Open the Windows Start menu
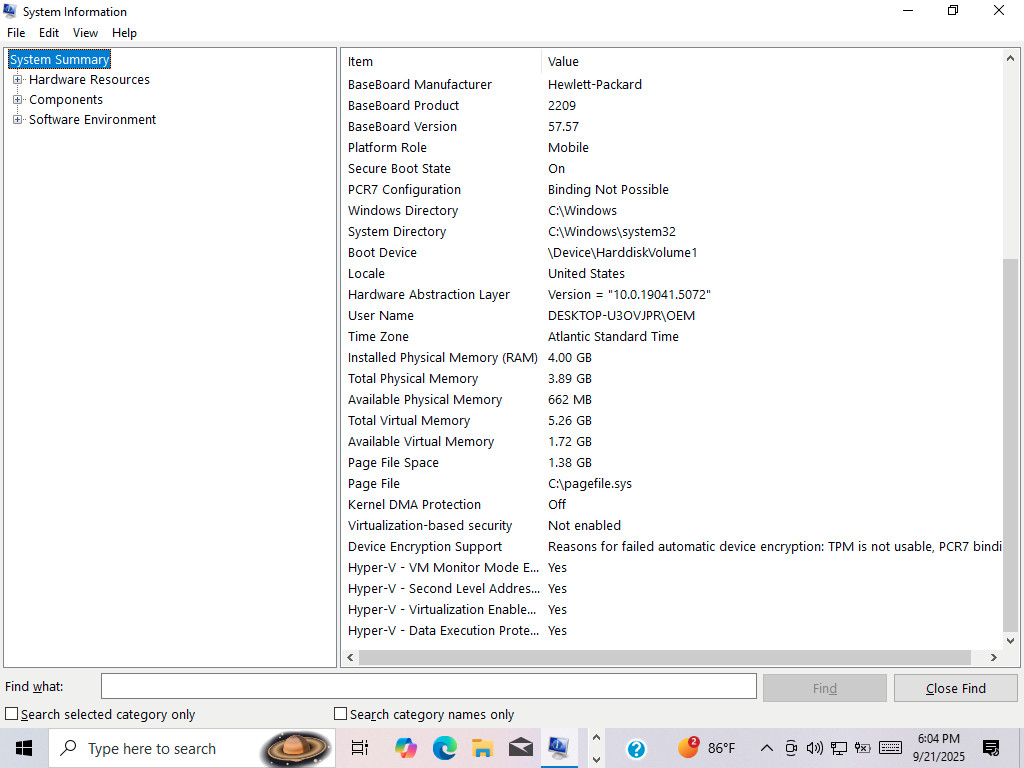 pos(24,748)
